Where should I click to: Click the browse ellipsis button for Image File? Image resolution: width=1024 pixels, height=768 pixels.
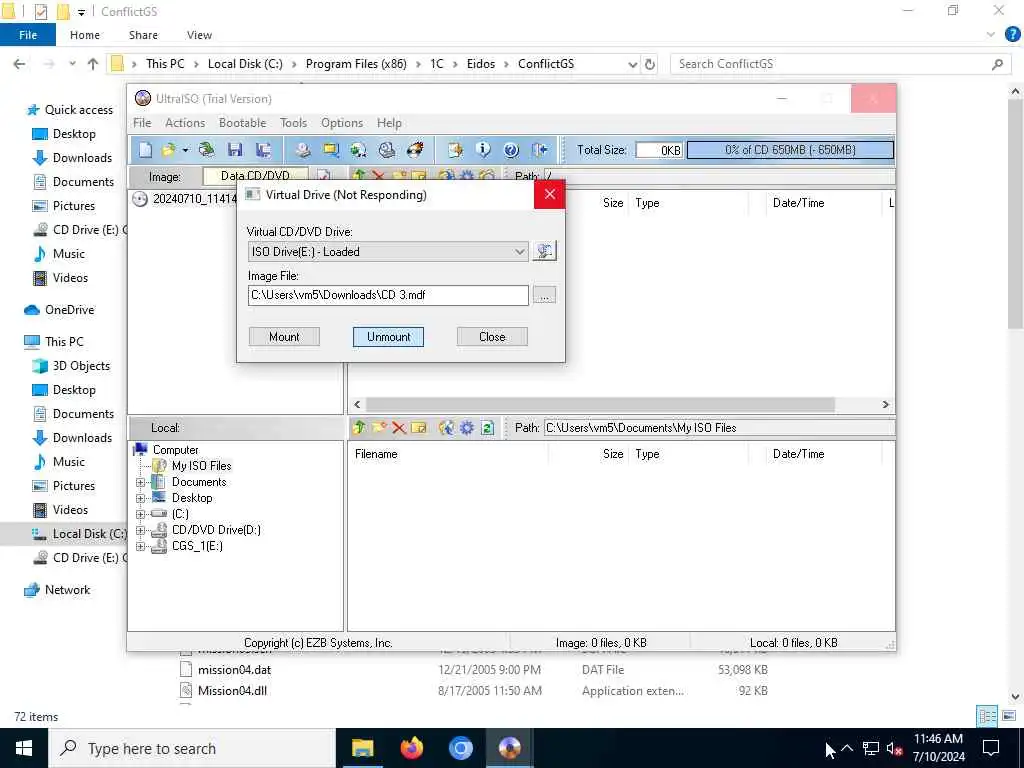click(545, 295)
